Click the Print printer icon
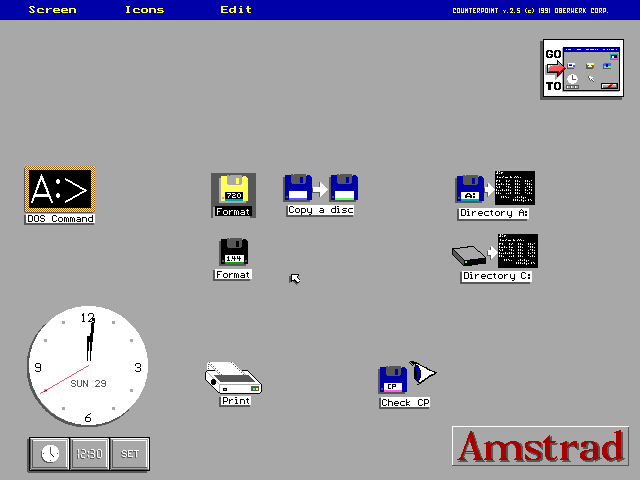Image resolution: width=640 pixels, height=480 pixels. (x=234, y=378)
